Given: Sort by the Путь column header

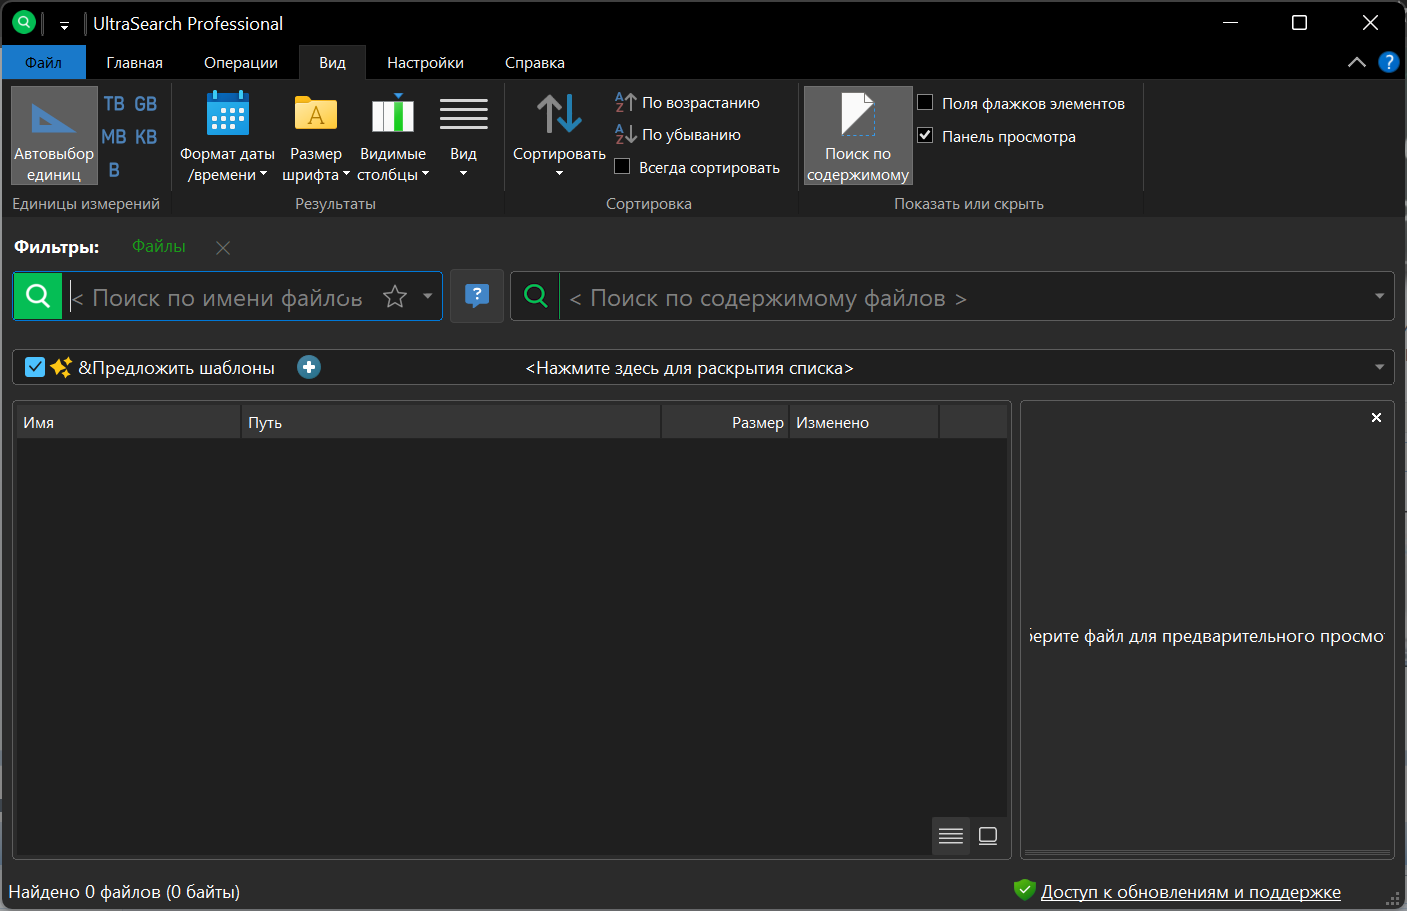Looking at the screenshot, I should click(x=451, y=422).
